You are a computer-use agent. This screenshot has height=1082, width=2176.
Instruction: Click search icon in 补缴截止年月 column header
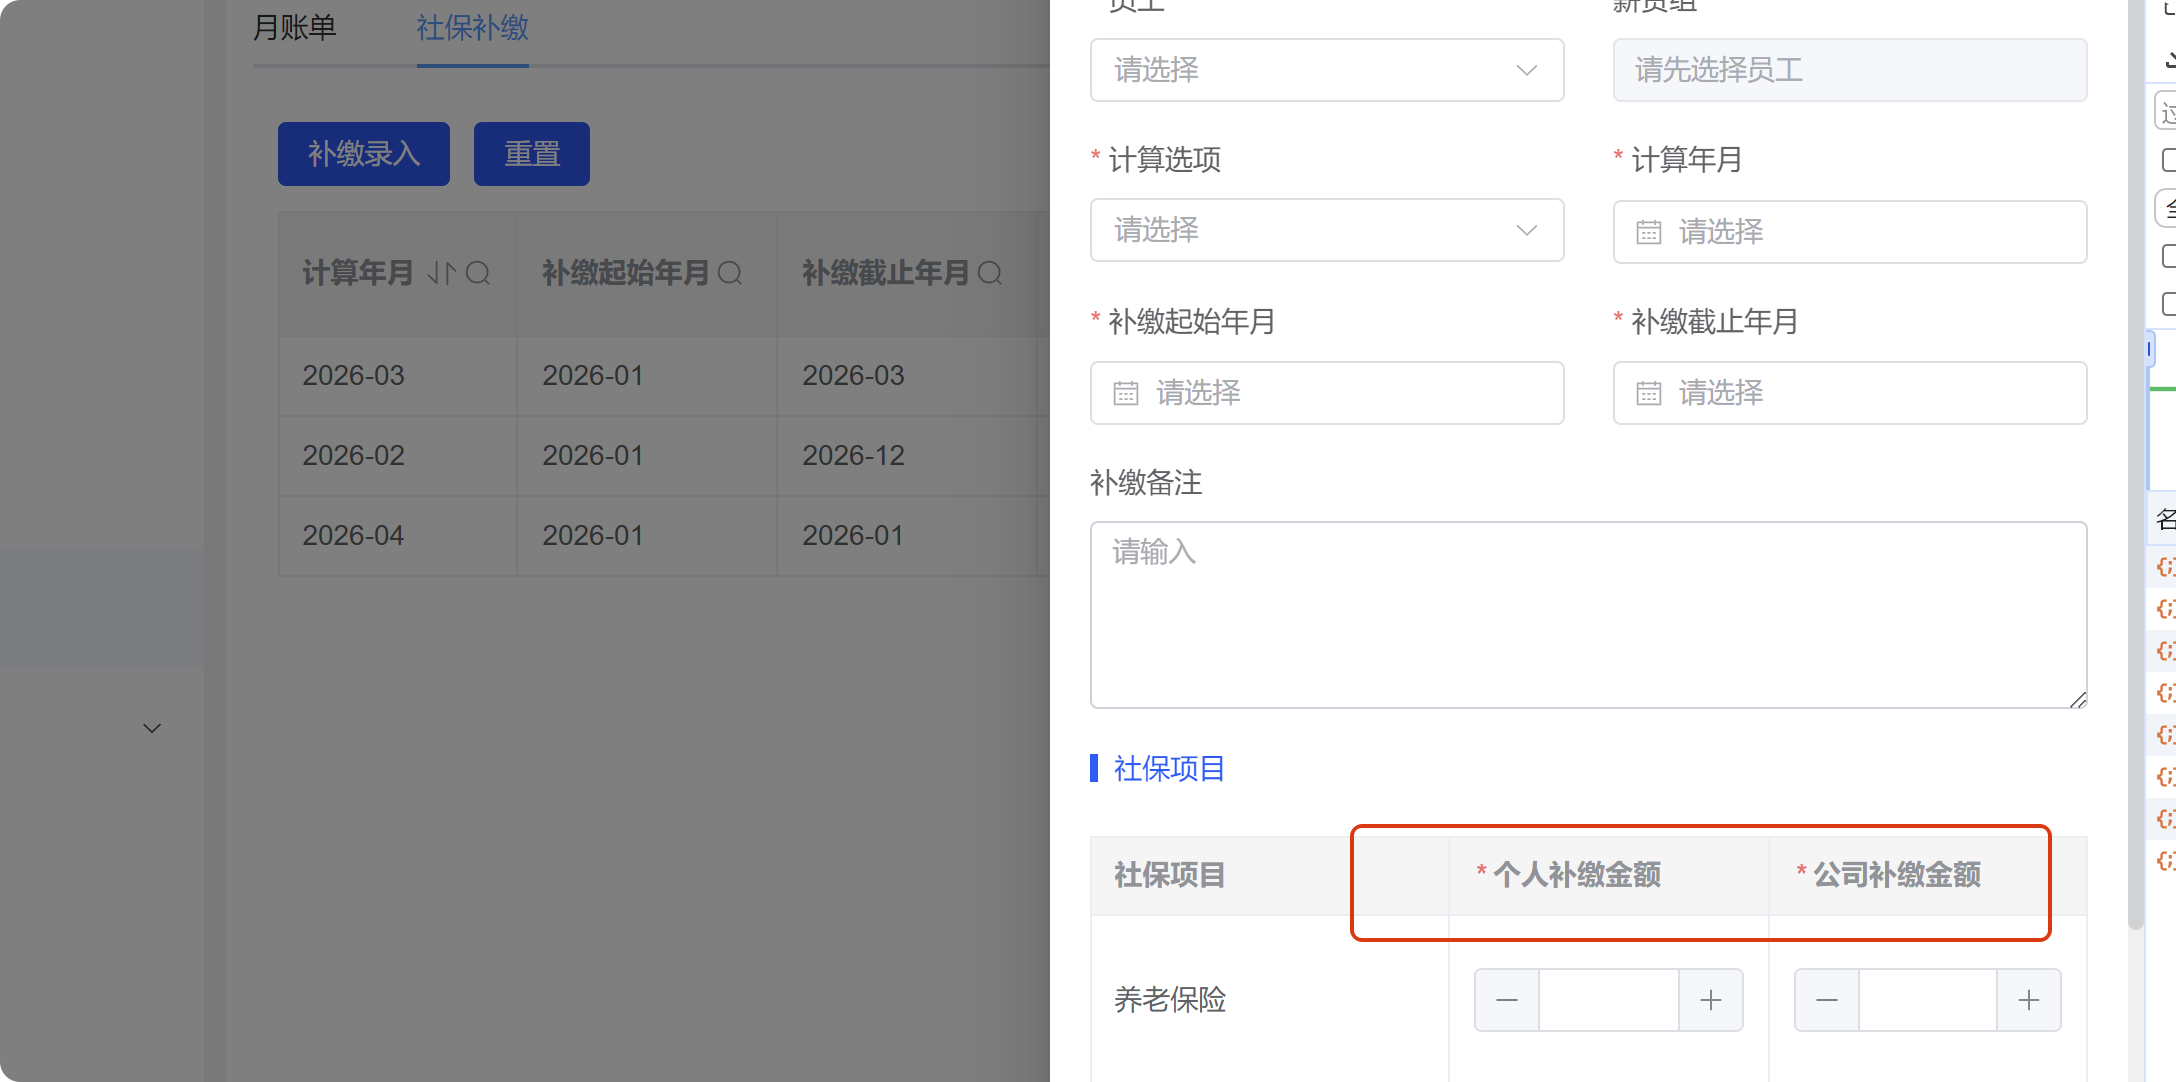pos(990,273)
